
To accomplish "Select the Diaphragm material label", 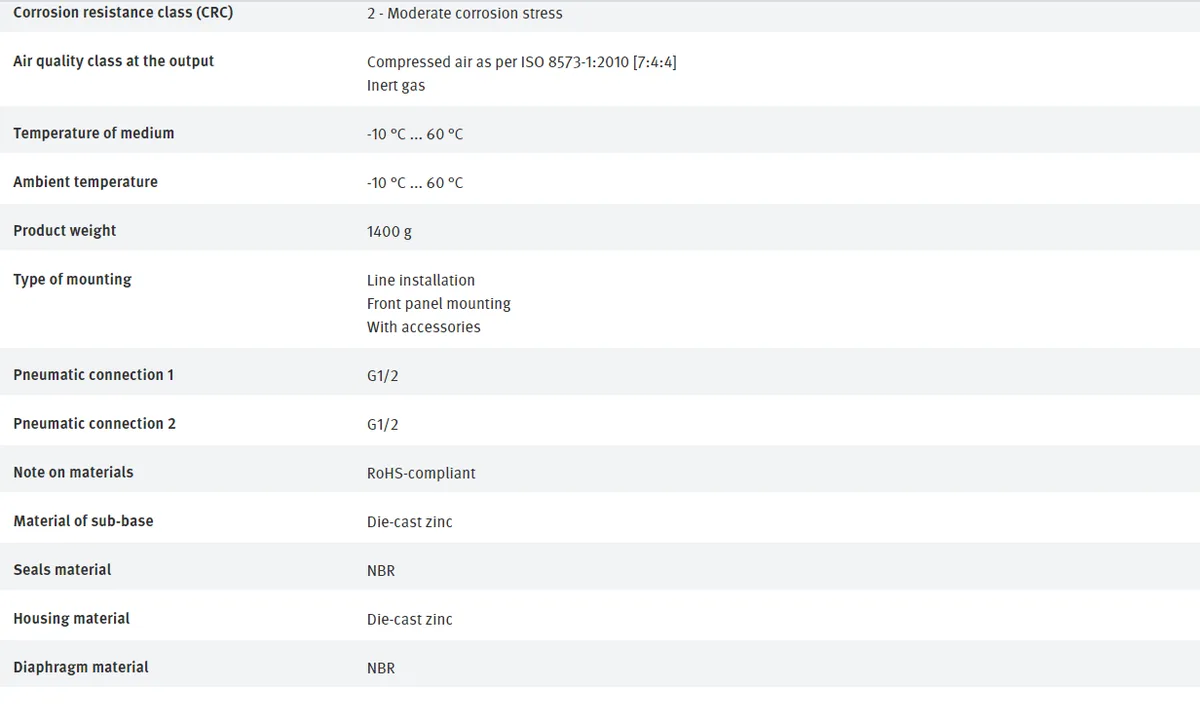I will click(x=81, y=667).
